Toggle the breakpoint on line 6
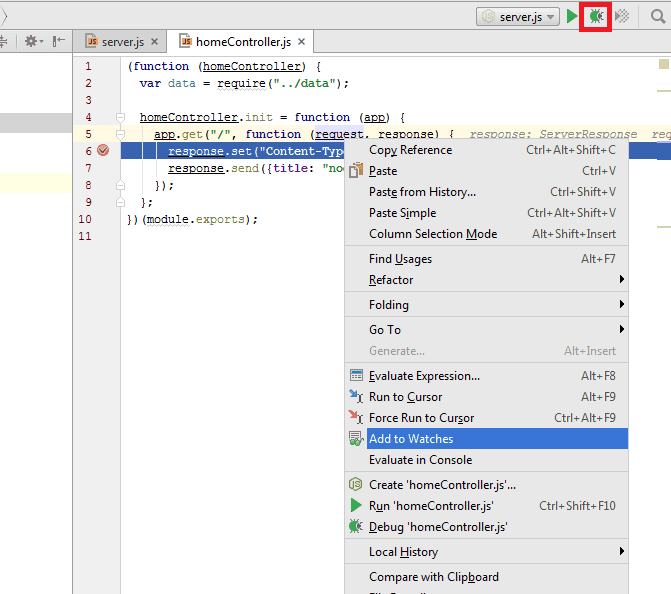Screen dimensions: 671x594 (x=102, y=151)
